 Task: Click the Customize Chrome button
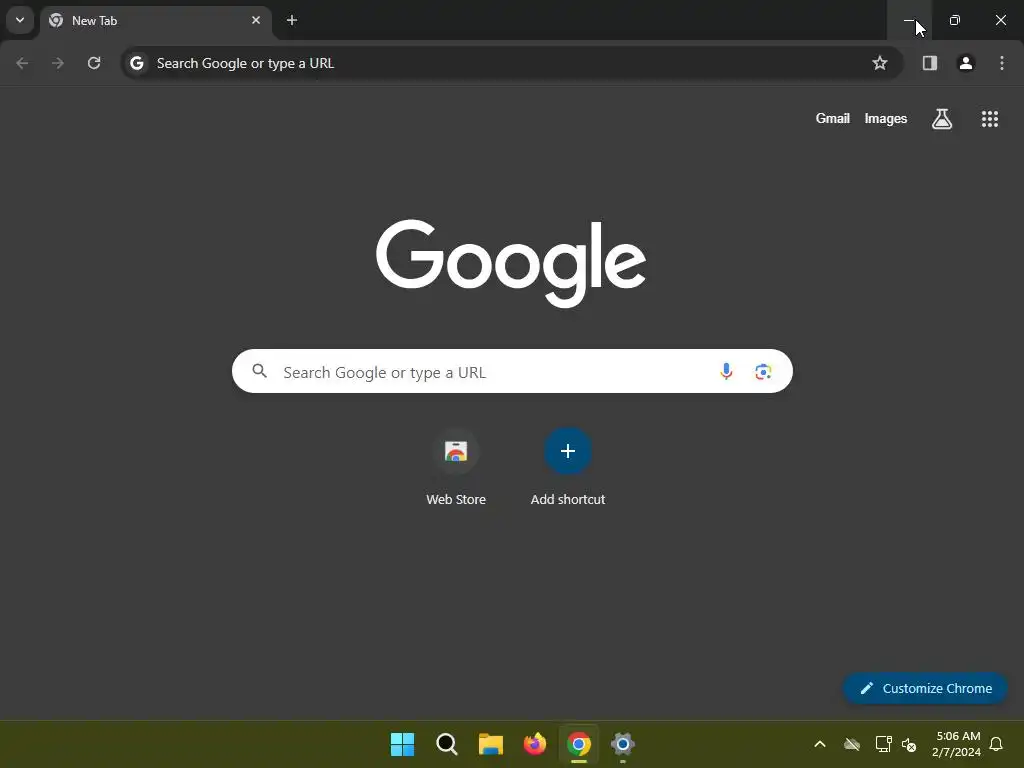pos(925,688)
